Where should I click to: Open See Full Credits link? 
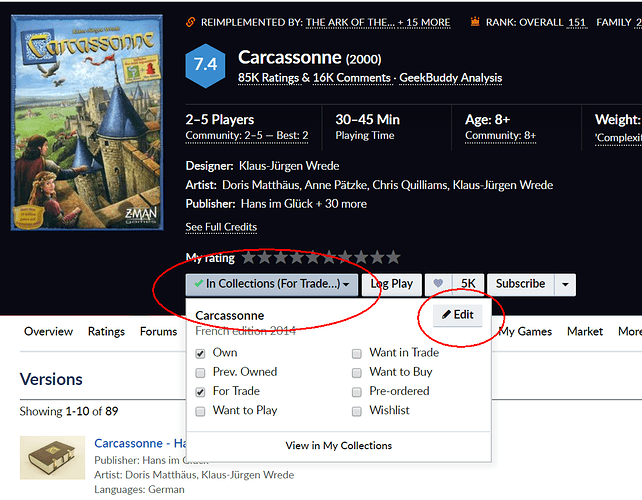tap(221, 227)
